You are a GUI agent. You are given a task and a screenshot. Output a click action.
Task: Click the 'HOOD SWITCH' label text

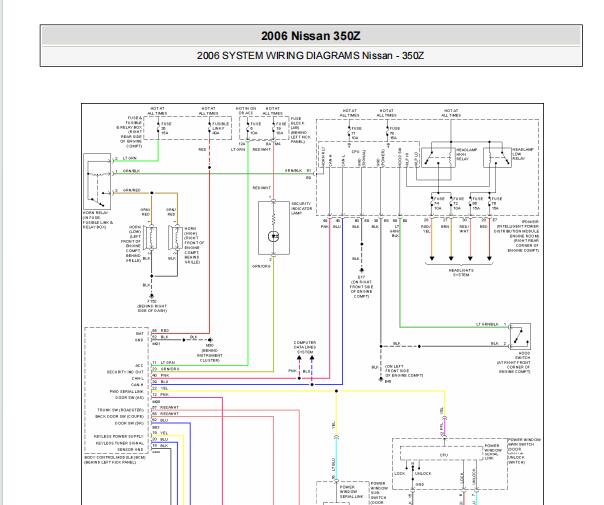click(524, 356)
